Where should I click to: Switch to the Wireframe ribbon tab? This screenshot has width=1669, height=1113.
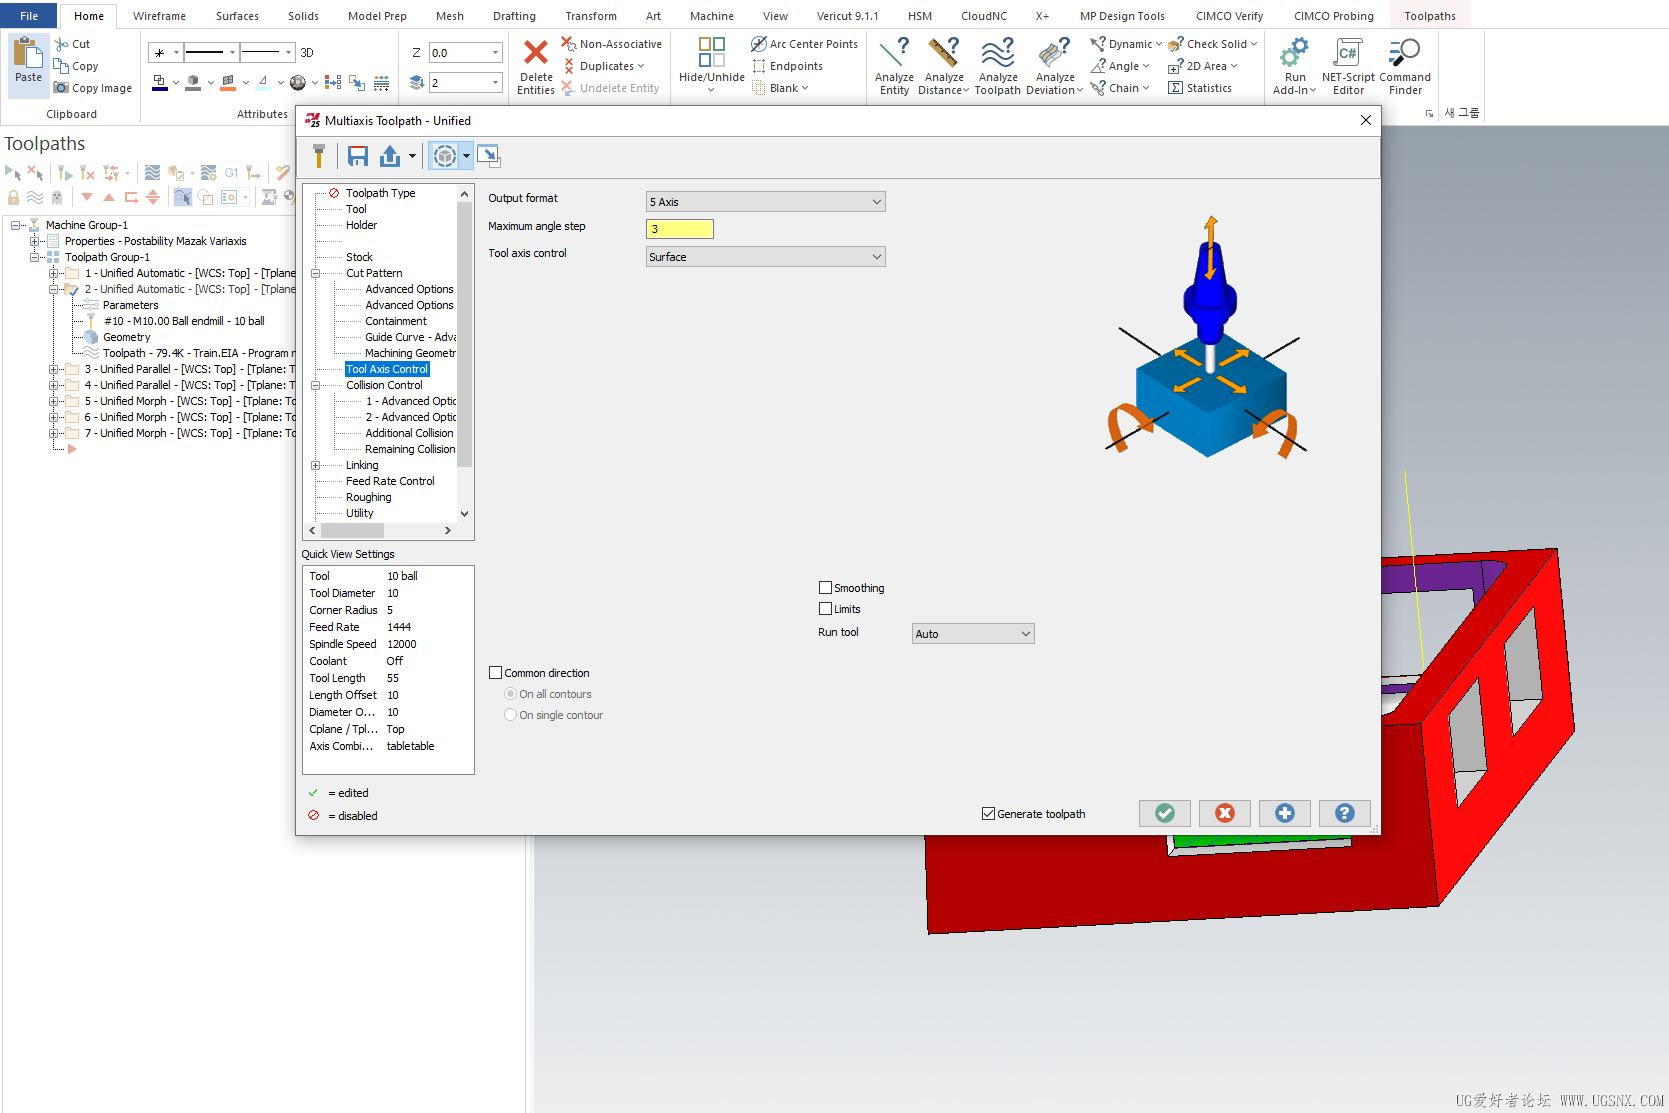point(159,16)
